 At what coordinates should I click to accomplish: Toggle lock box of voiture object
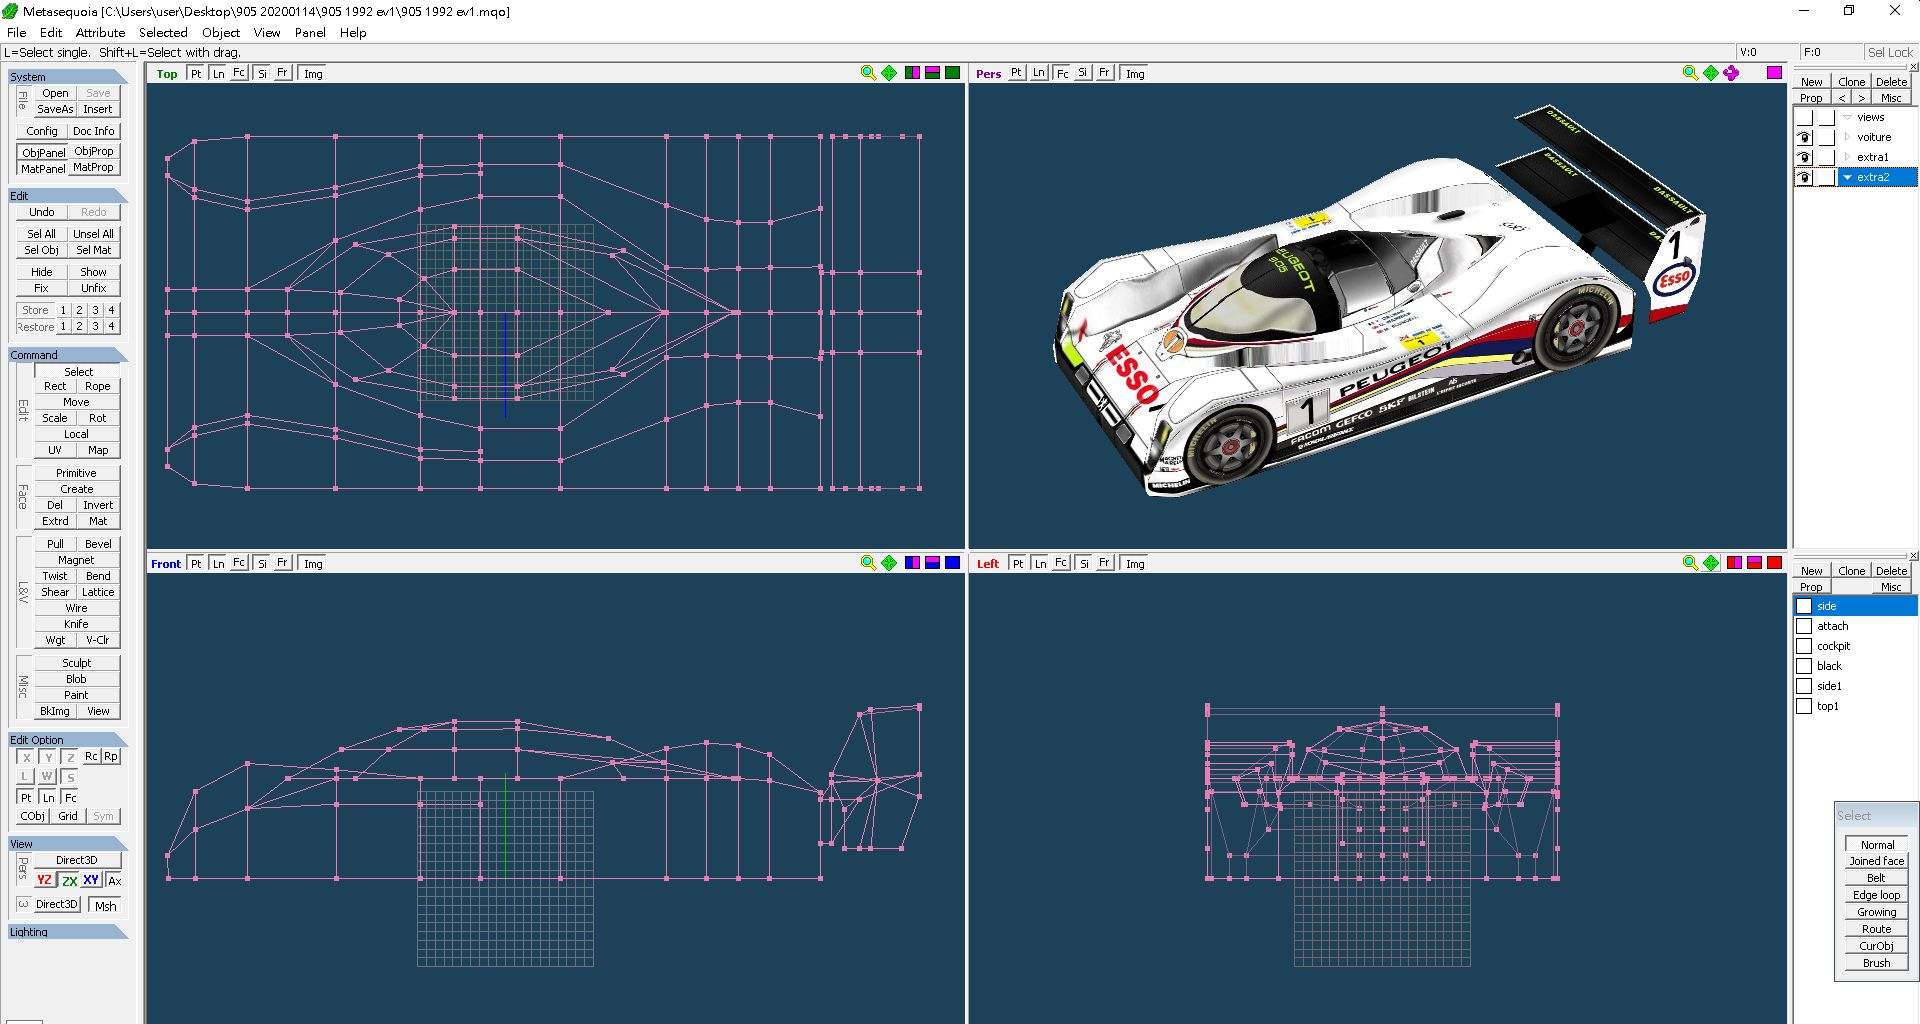point(1827,137)
